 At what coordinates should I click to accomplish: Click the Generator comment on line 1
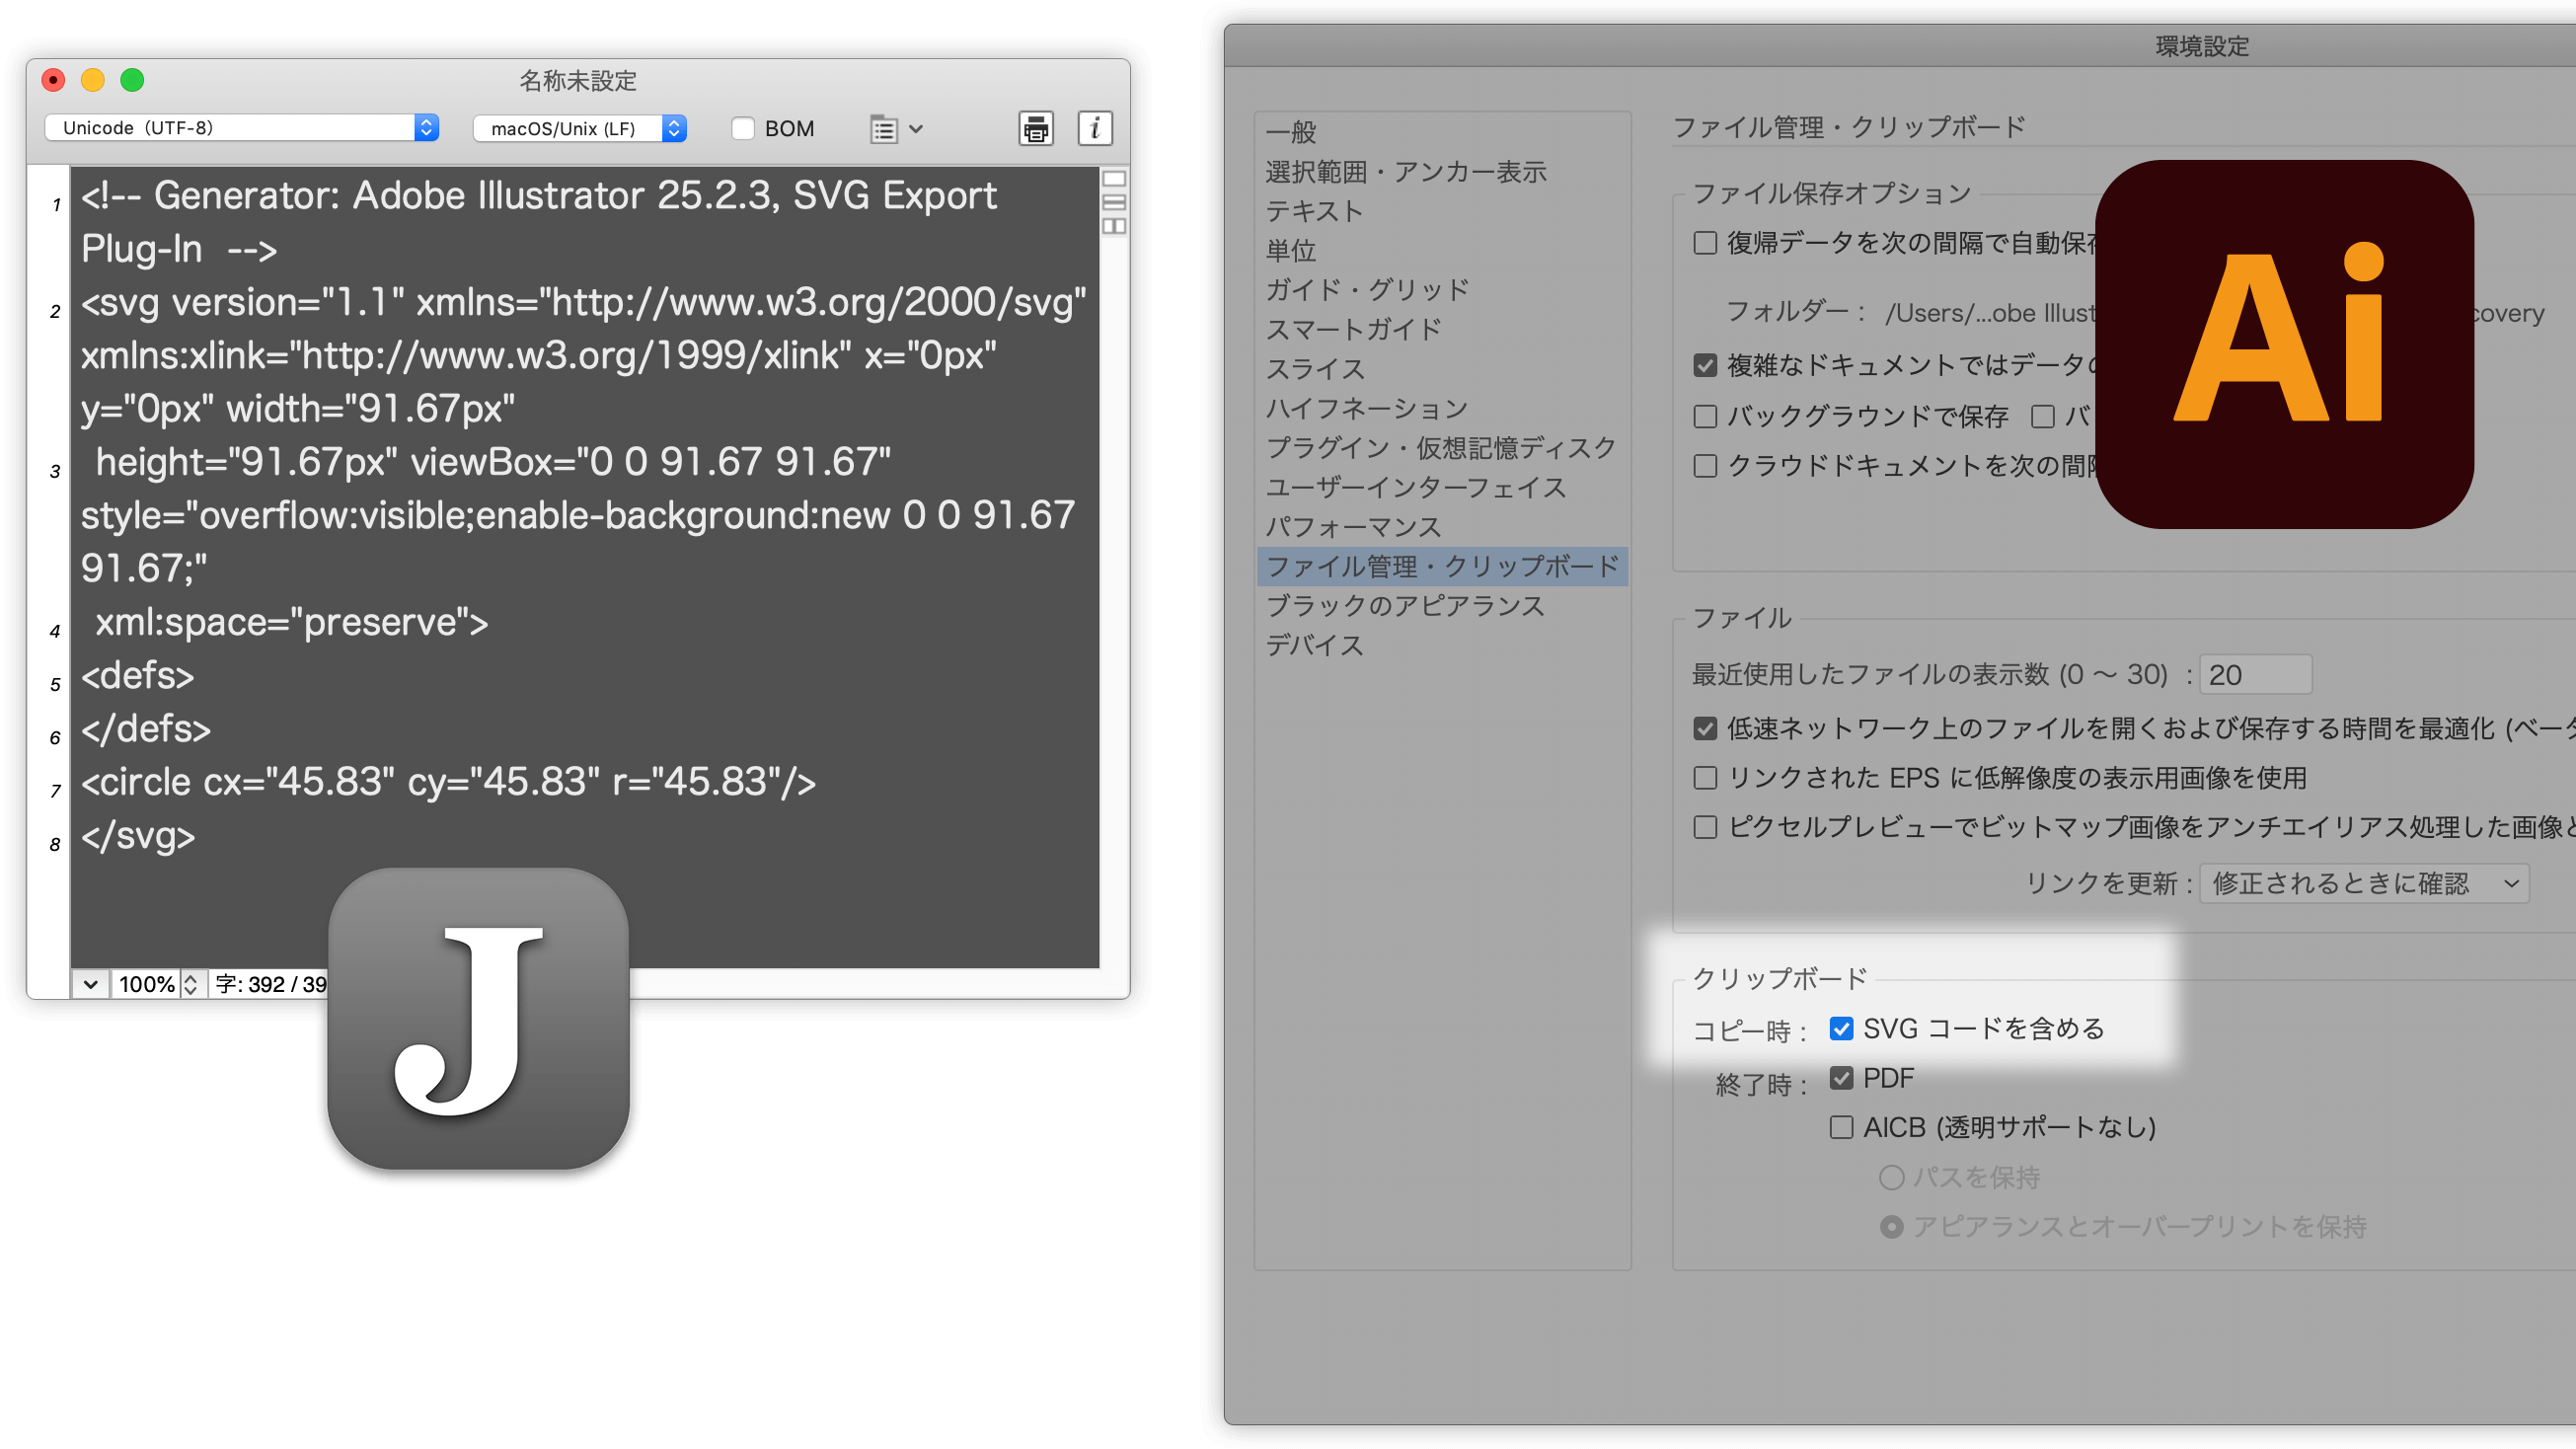(x=539, y=222)
